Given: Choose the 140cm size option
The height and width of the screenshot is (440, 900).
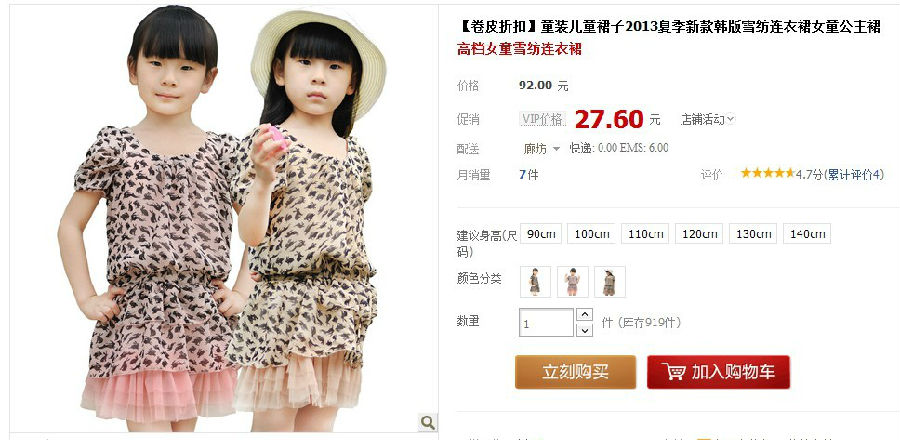Looking at the screenshot, I should point(807,233).
